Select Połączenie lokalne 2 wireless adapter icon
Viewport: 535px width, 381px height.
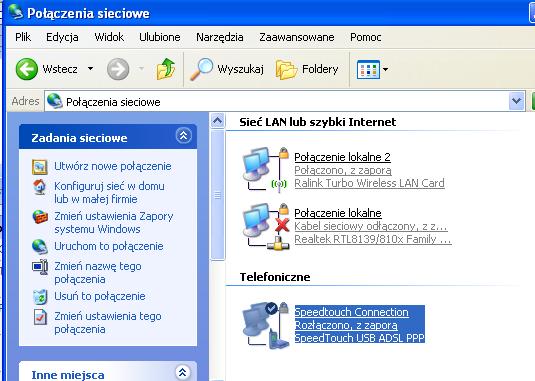[266, 170]
